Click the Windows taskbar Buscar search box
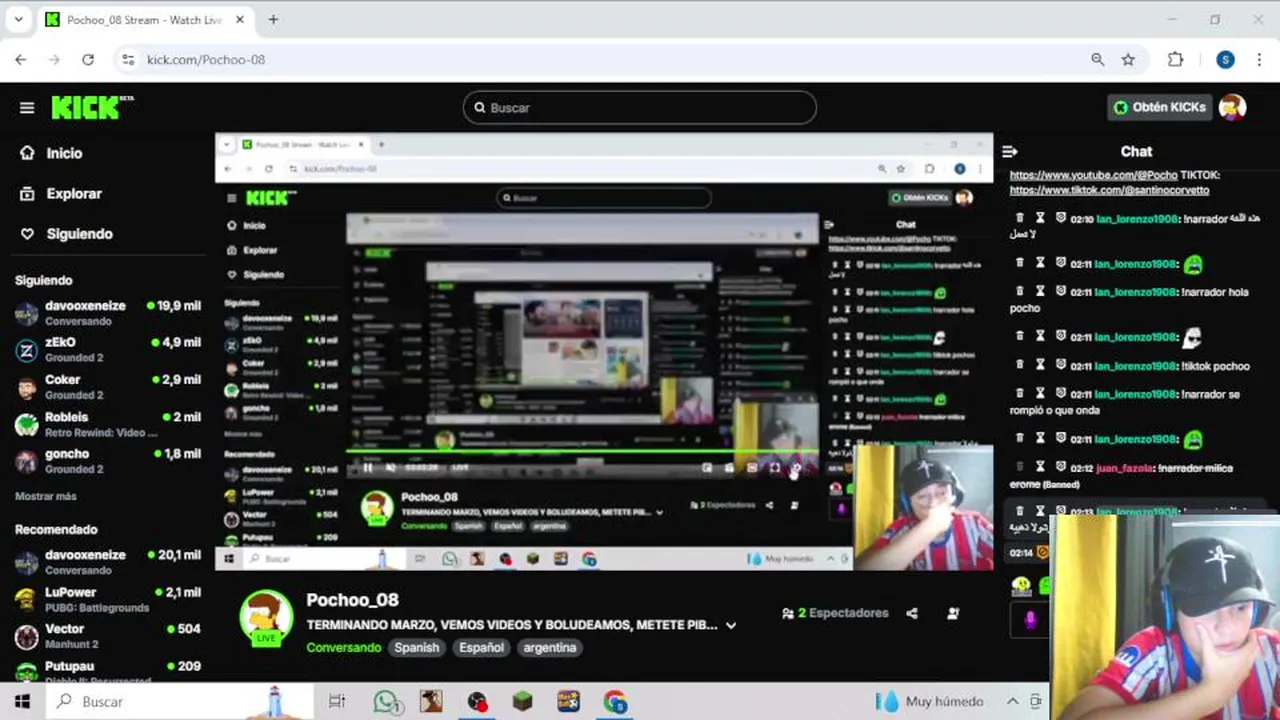Viewport: 1280px width, 720px height. (180, 701)
